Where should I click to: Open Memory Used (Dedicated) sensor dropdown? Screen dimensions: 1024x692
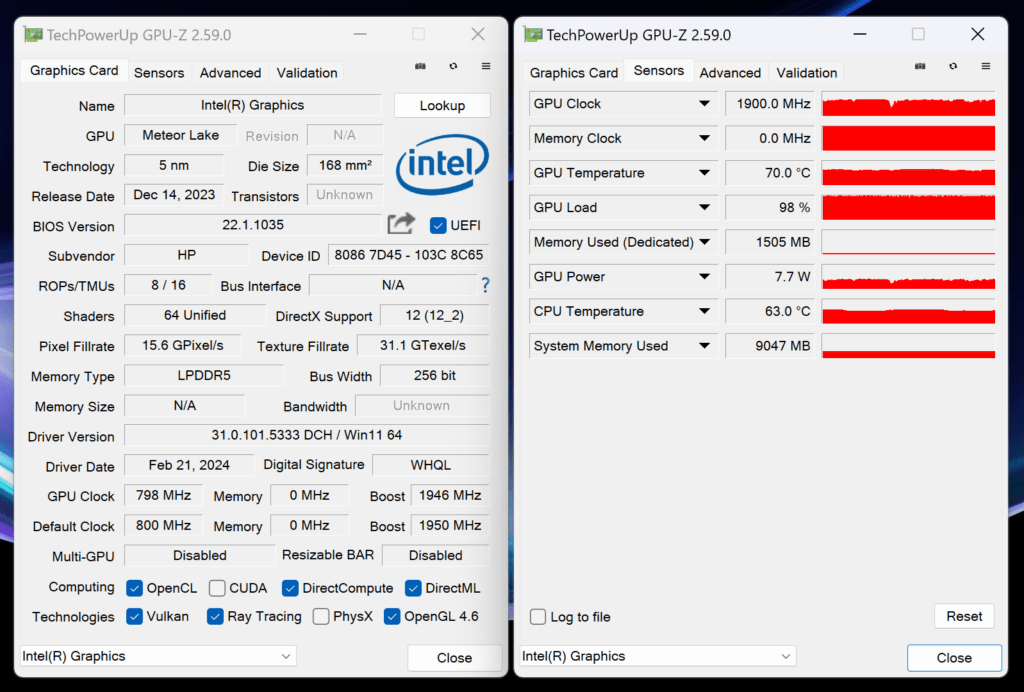(x=704, y=242)
